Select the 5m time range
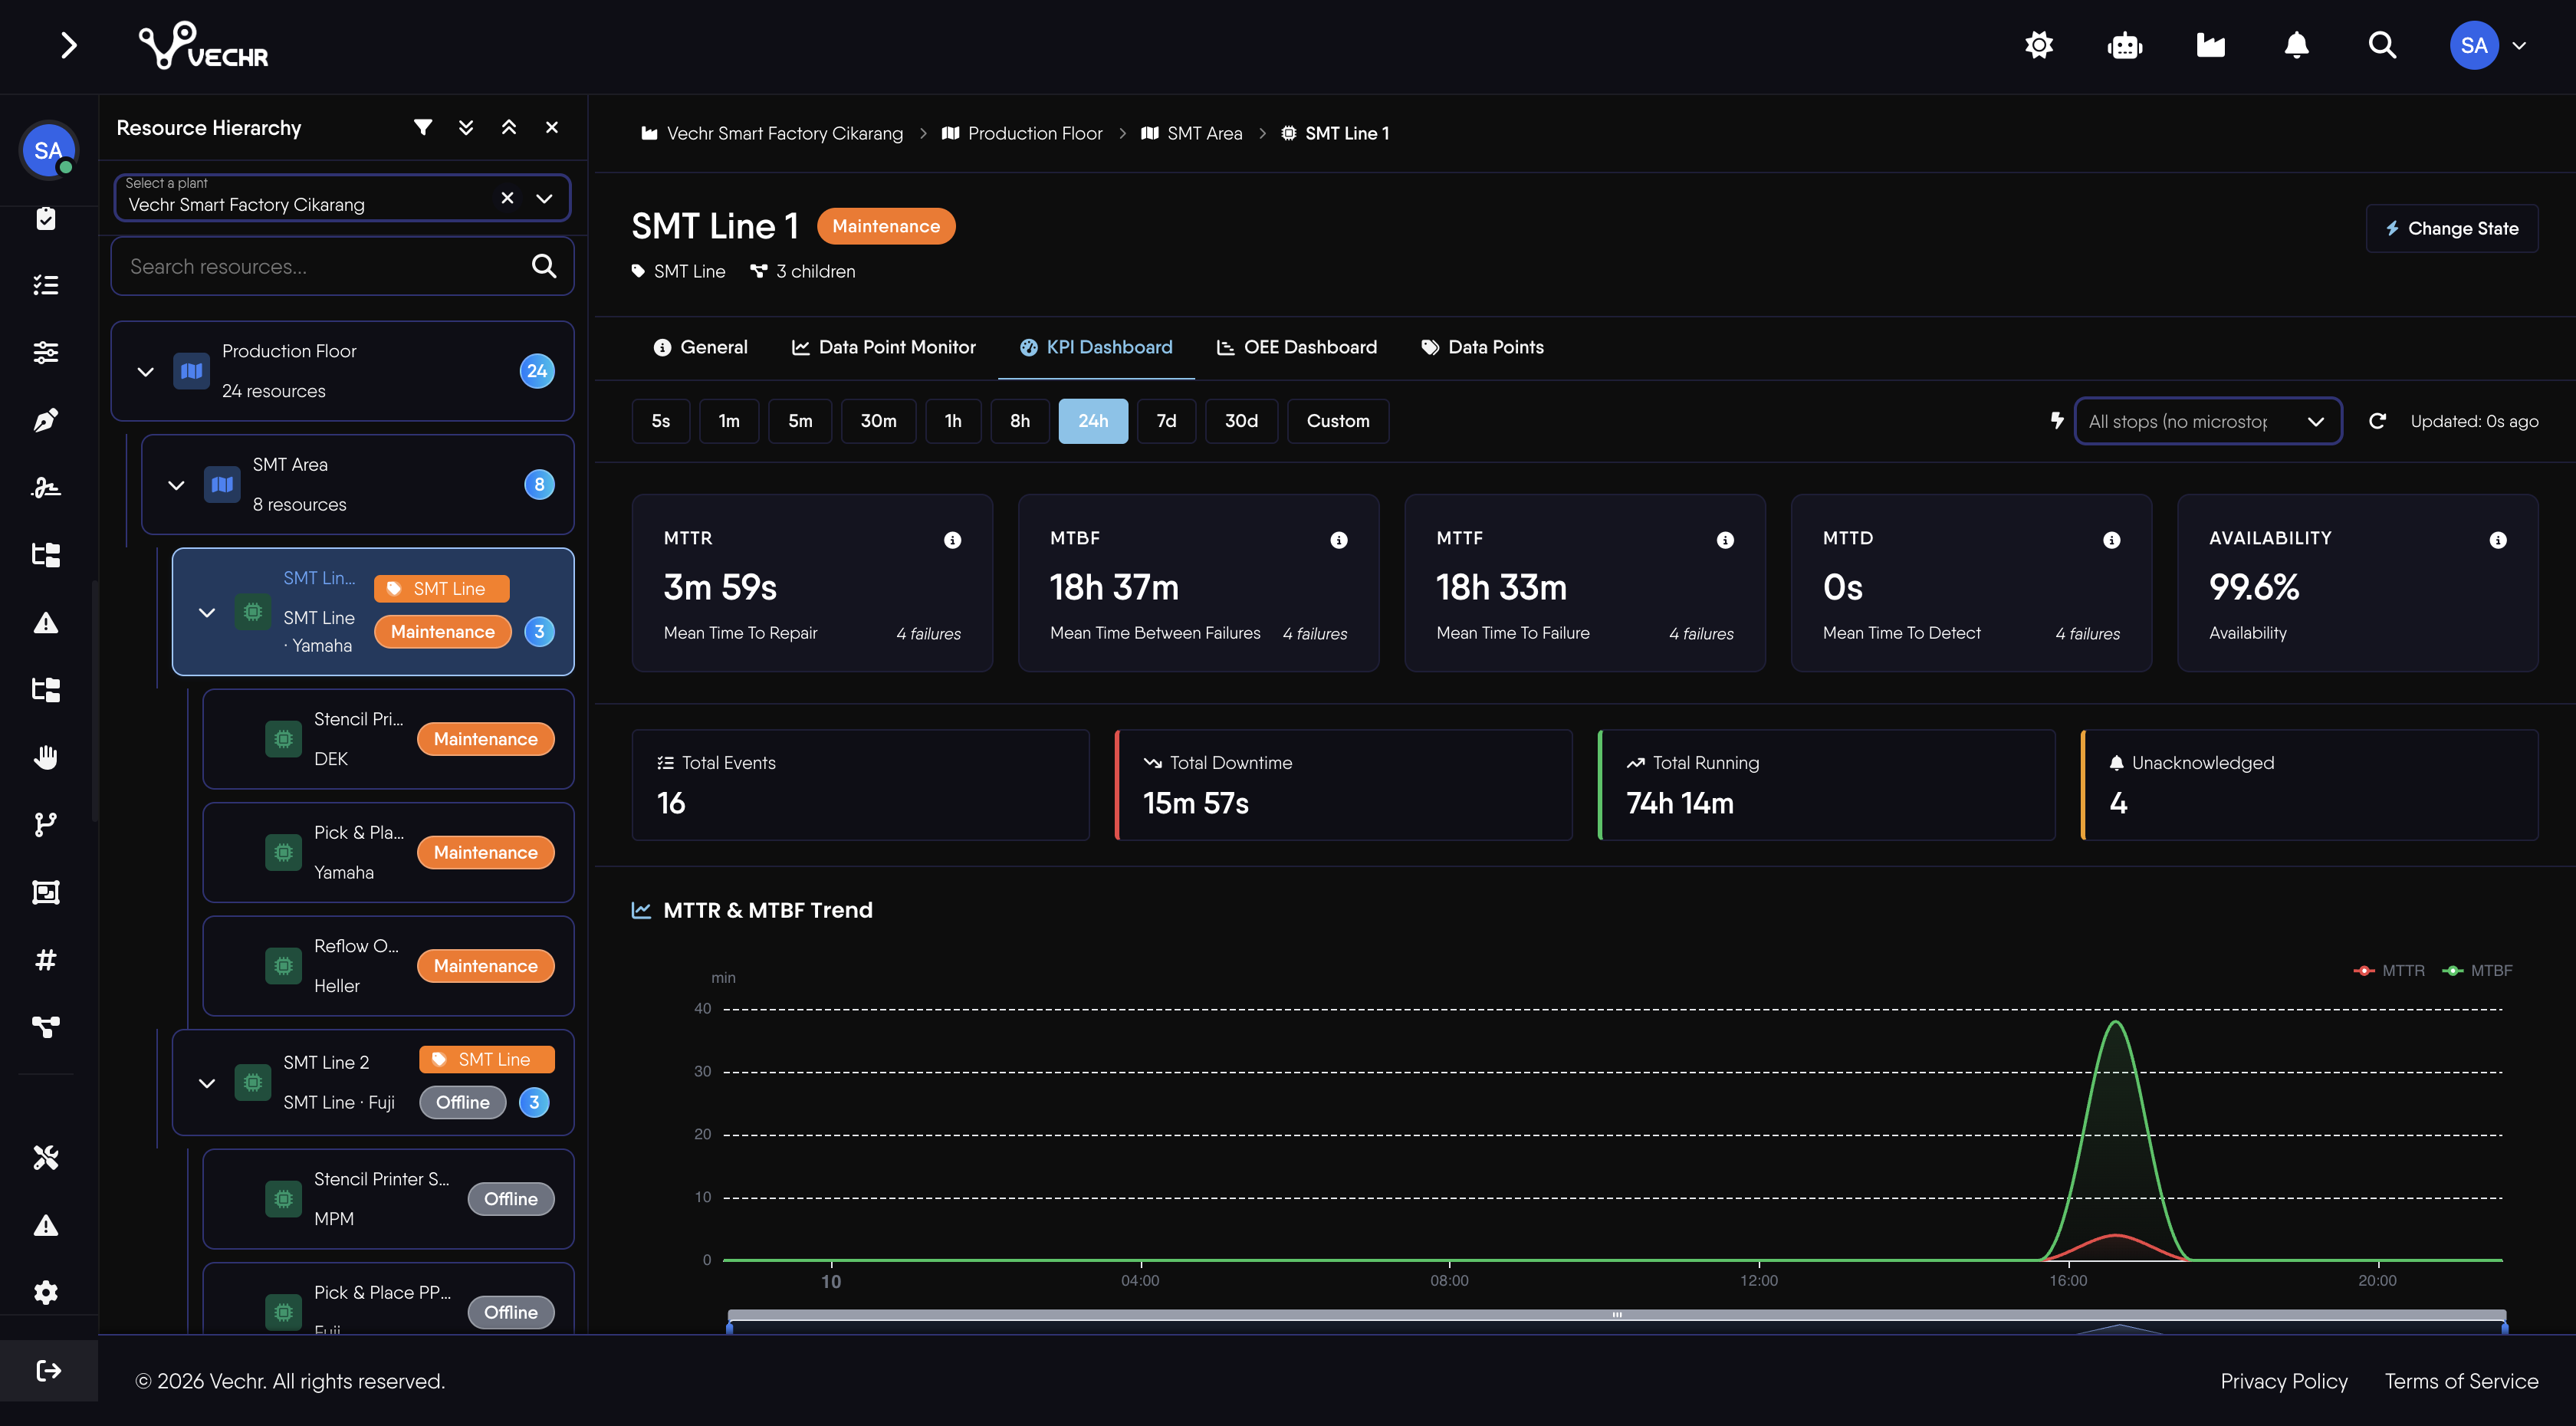Screen dimensions: 2576x1426 (800, 421)
